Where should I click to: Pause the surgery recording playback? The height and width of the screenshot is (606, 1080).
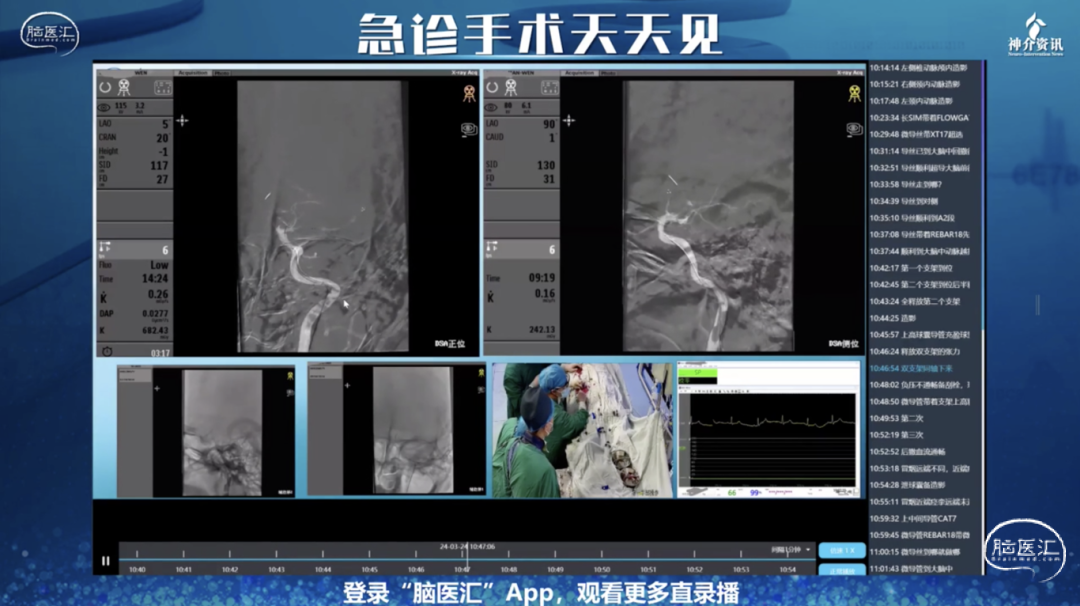click(105, 561)
